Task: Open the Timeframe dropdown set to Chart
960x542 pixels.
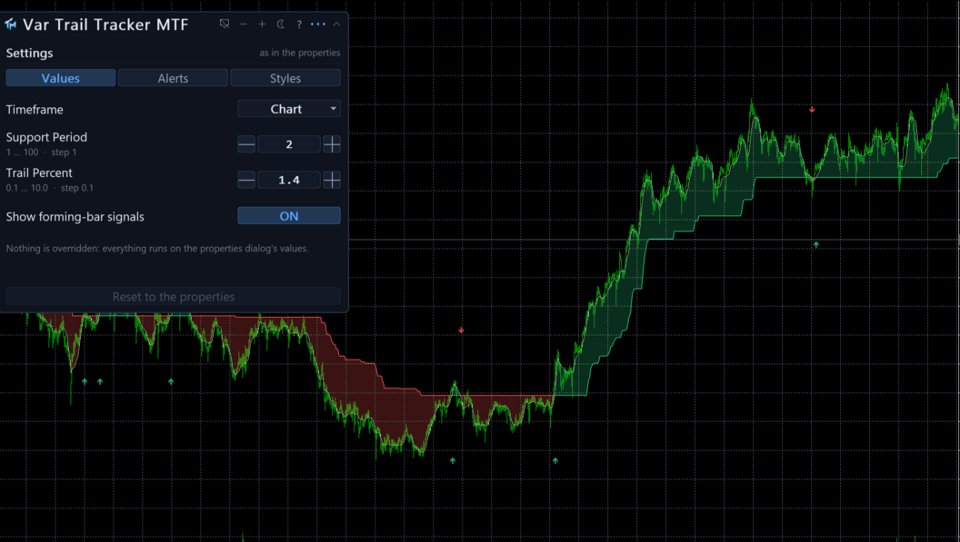Action: tap(289, 109)
